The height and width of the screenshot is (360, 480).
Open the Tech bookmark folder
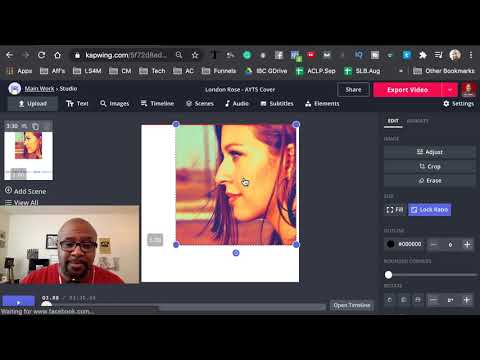[152, 71]
